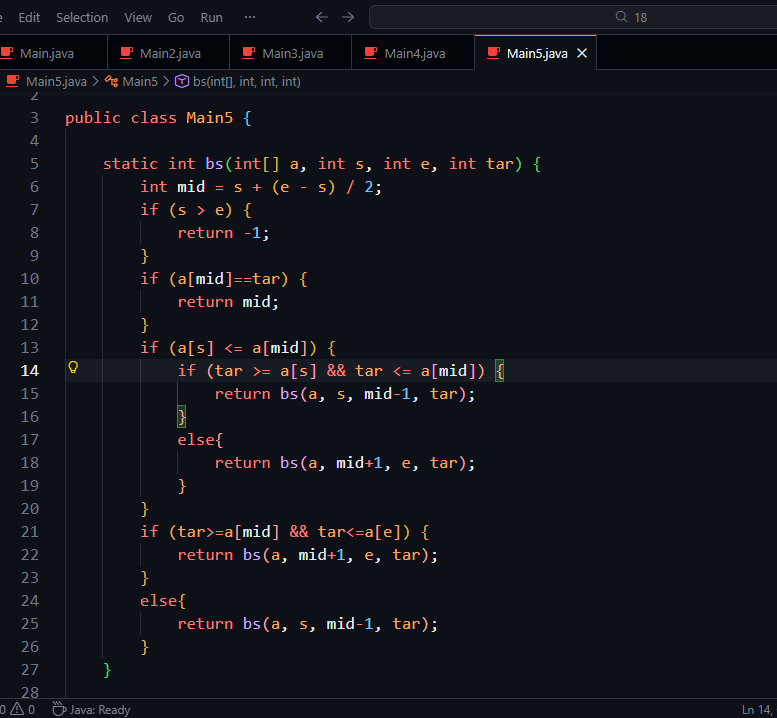
Task: Switch to the Main2.java tab
Action: (x=168, y=53)
